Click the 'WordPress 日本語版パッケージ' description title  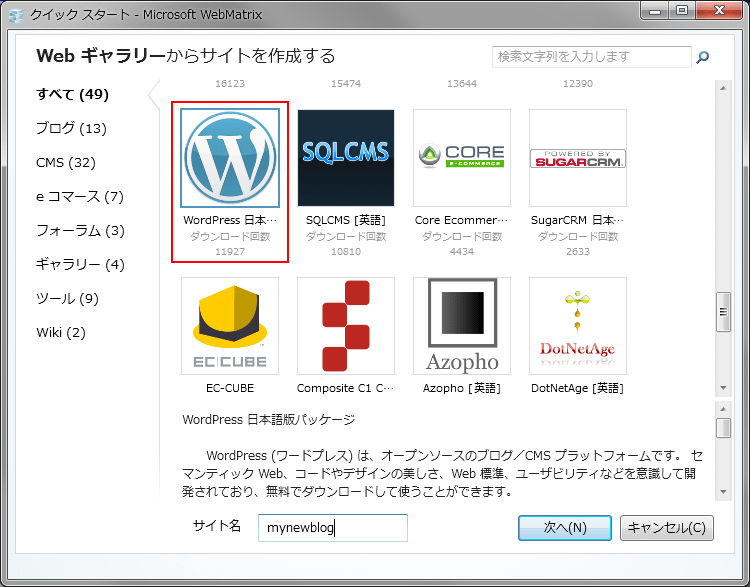point(269,420)
